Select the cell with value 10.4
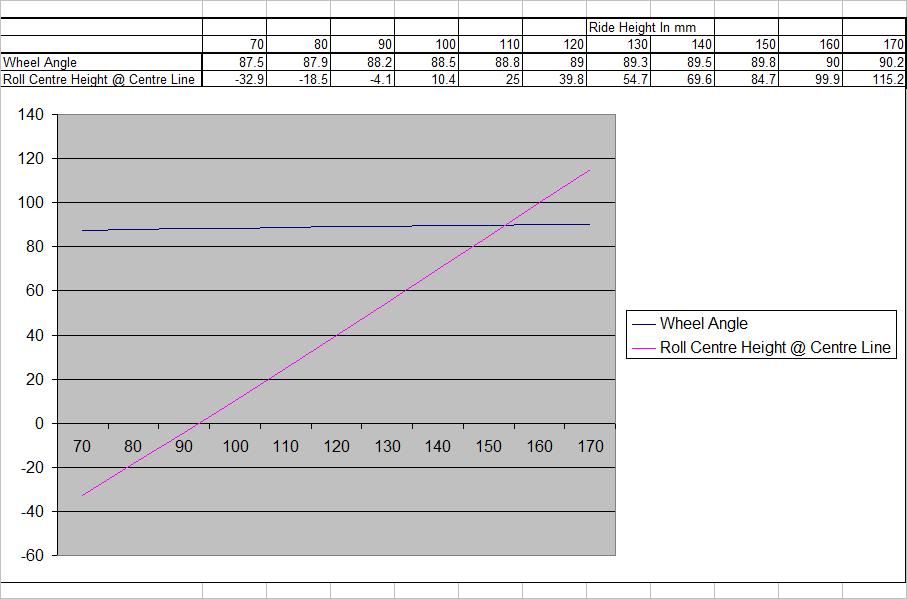Screen dimensions: 907x599 tap(427, 79)
